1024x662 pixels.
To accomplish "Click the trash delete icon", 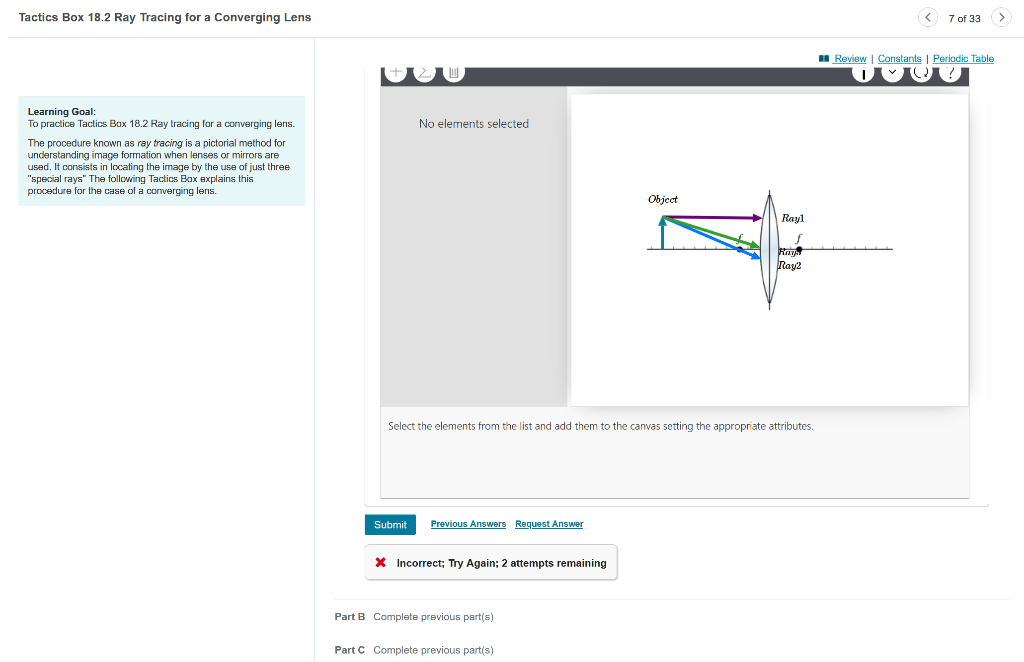I will 452,71.
